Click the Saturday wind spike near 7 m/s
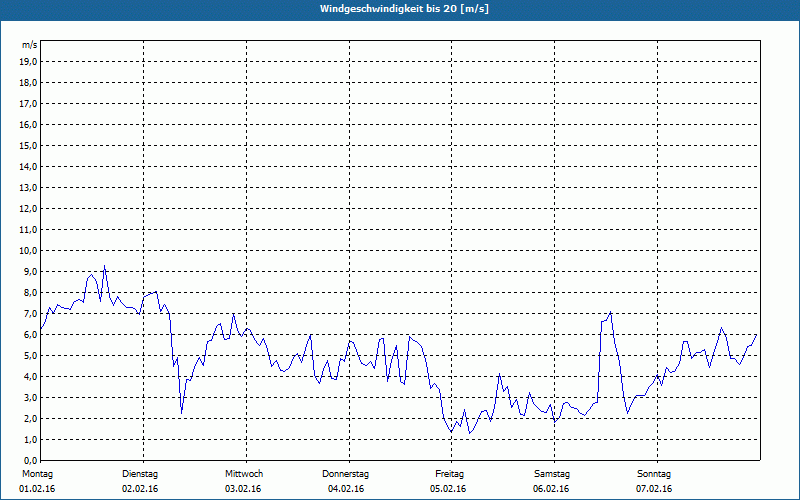This screenshot has width=800, height=500. 610,312
